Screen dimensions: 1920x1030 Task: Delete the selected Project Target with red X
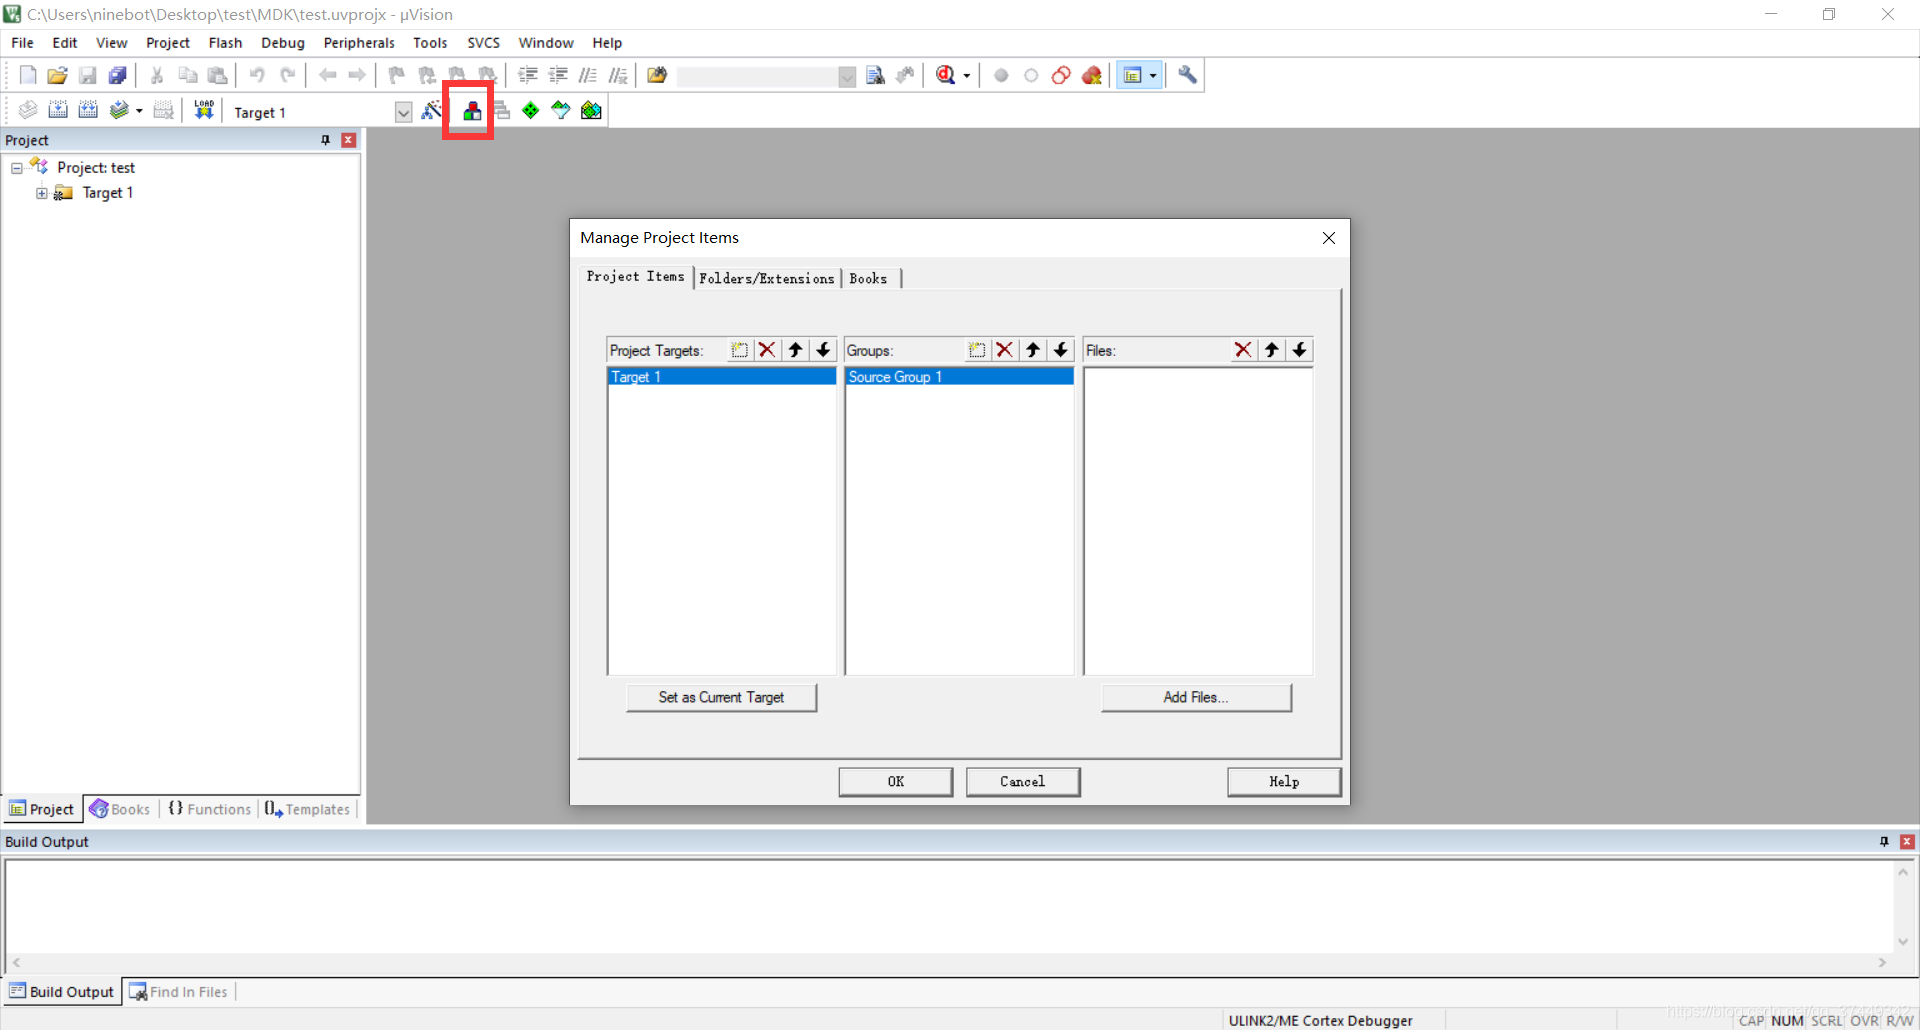767,350
